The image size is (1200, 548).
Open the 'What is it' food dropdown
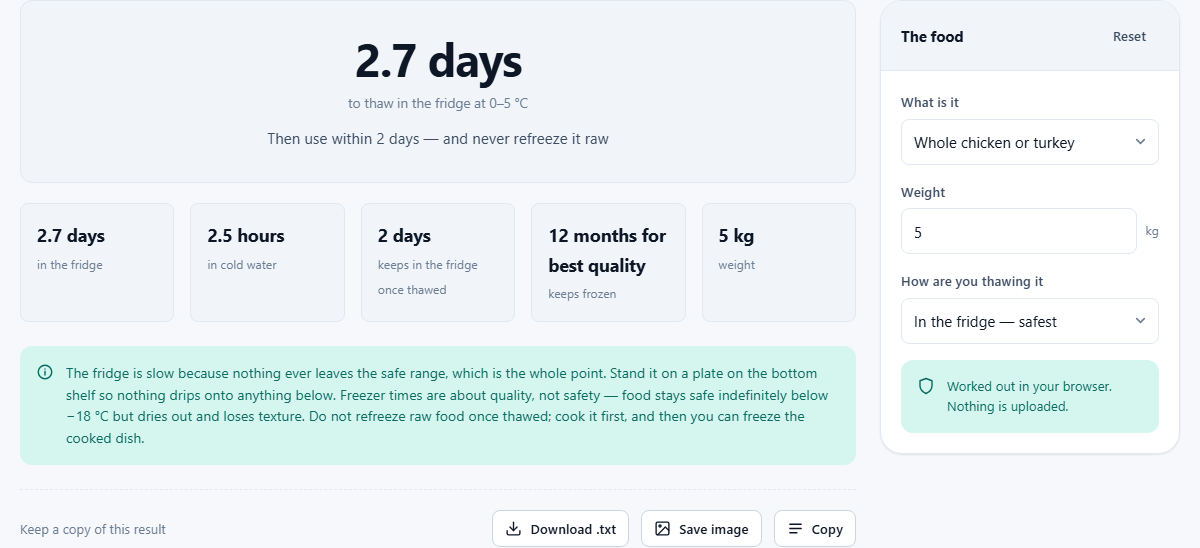(1030, 142)
